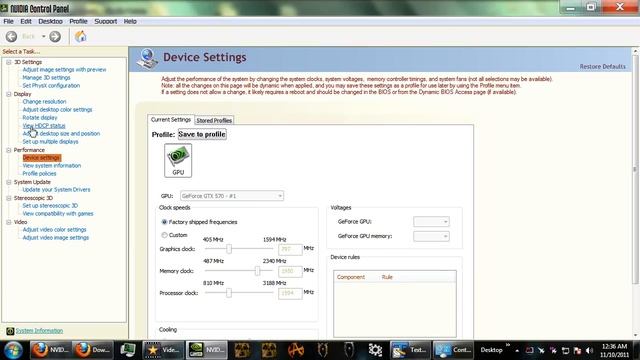Launch the red anarchy-symbol taskbar icon
This screenshot has width=640, height=360.
(296, 350)
